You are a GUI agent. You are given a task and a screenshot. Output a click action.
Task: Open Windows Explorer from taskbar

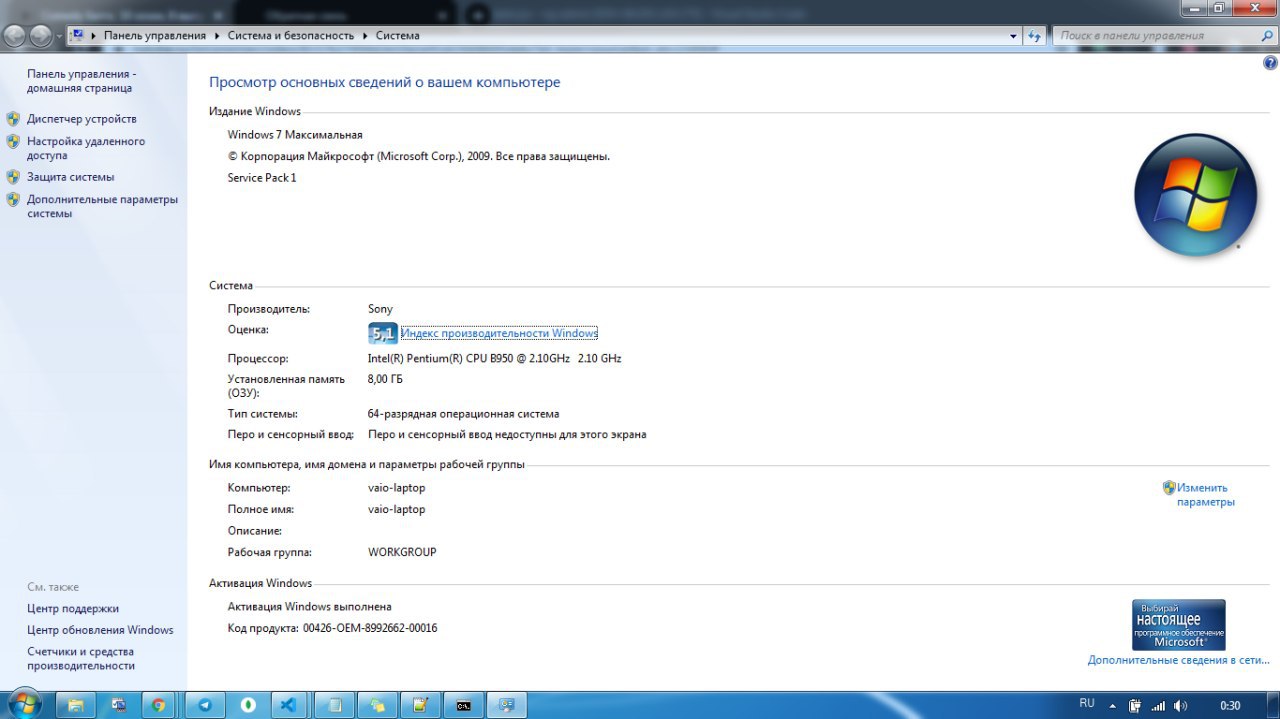75,705
